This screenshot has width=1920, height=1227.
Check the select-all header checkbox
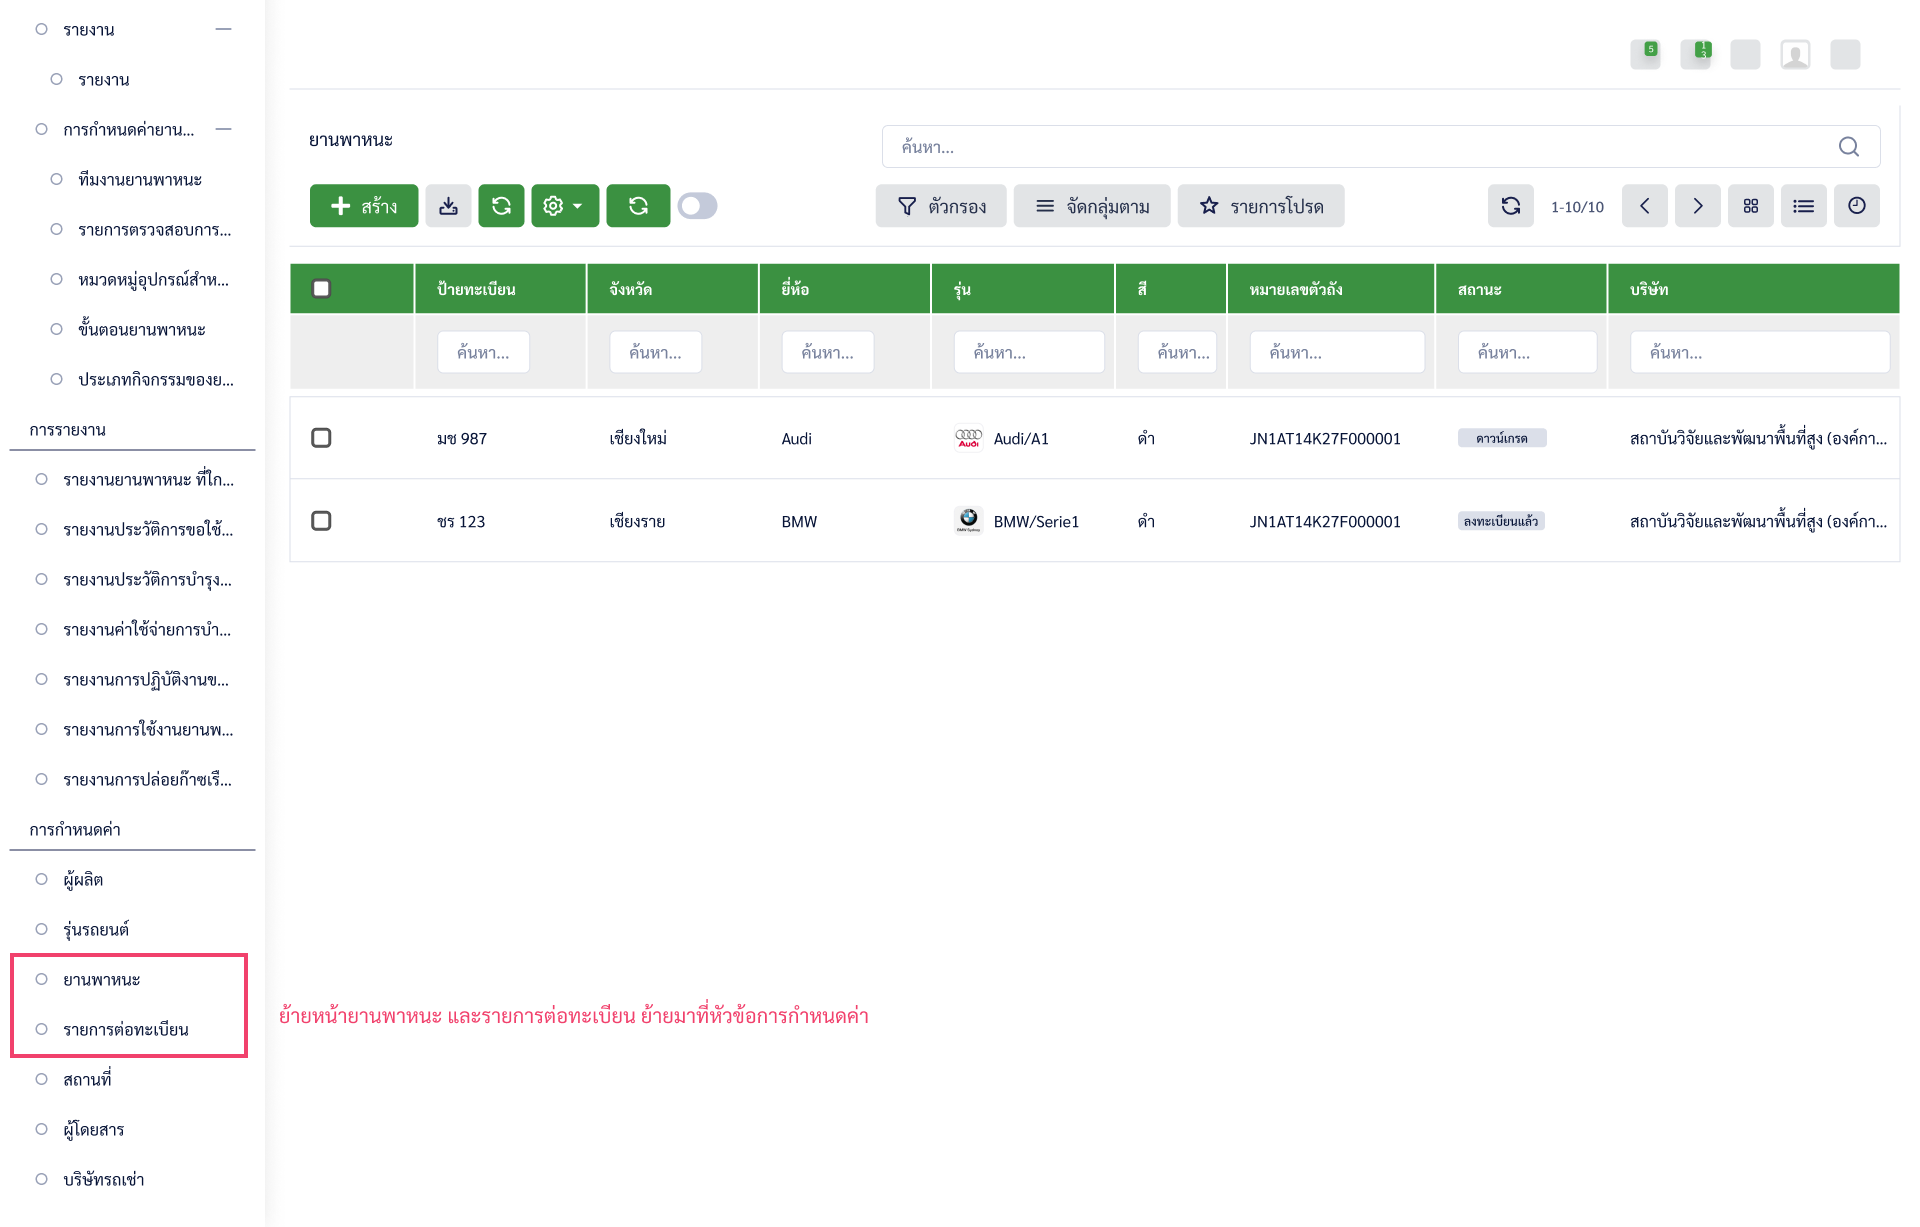[x=321, y=289]
